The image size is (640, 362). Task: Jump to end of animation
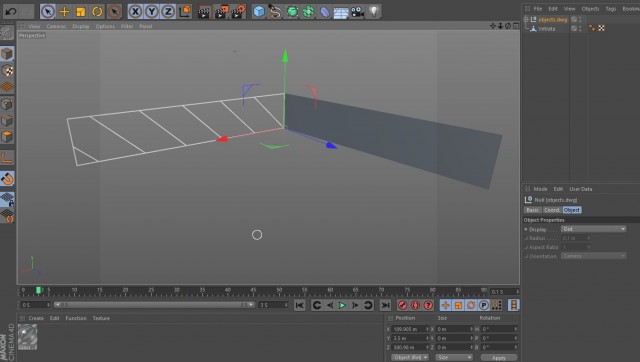pos(385,305)
